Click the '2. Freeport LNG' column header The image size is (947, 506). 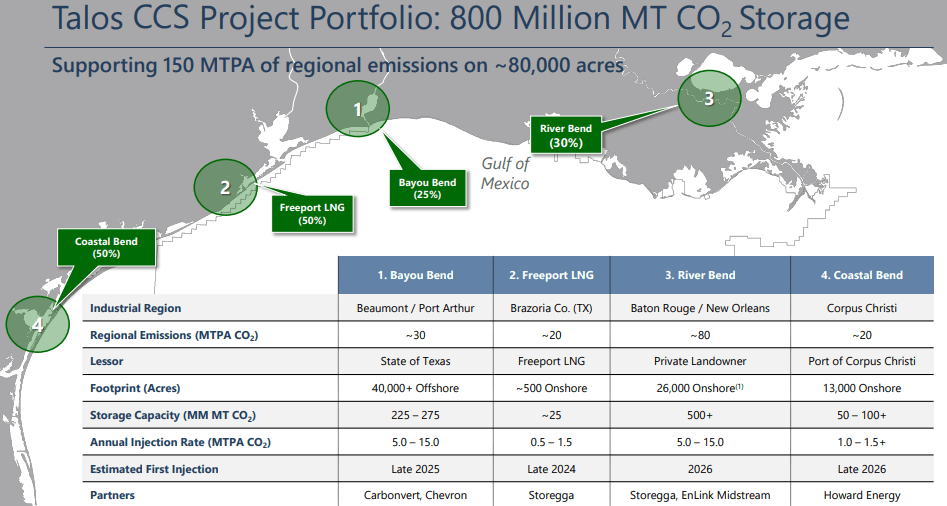click(x=551, y=275)
